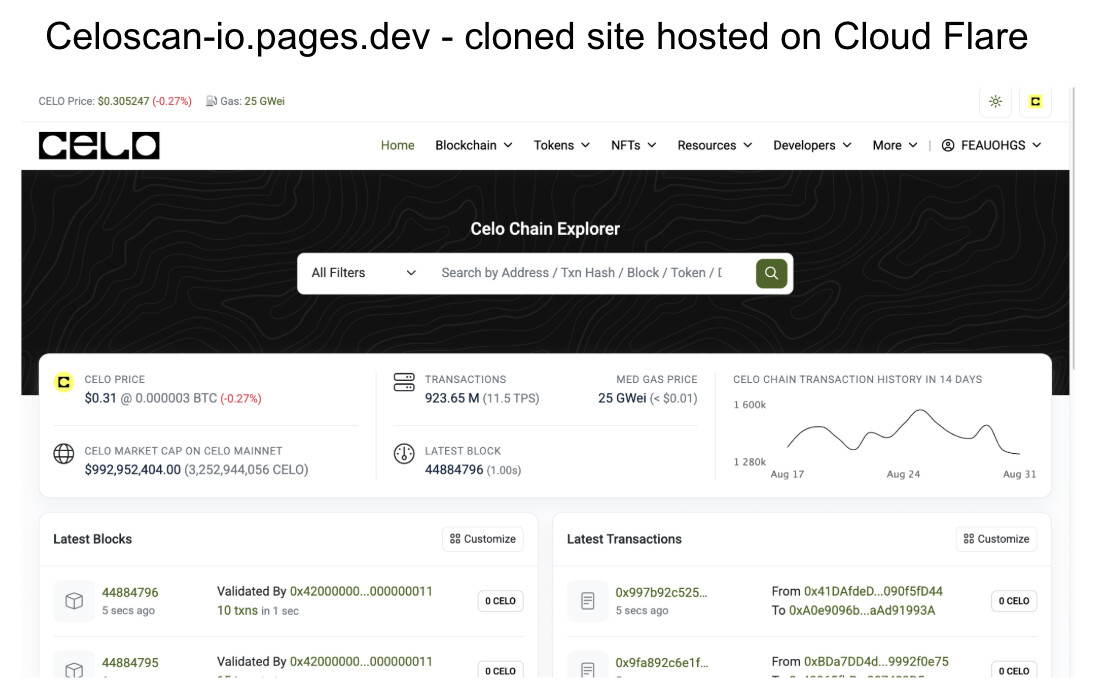This screenshot has height=696, width=1106.
Task: Click the user account icon beside FEAUOHGS
Action: [x=948, y=145]
